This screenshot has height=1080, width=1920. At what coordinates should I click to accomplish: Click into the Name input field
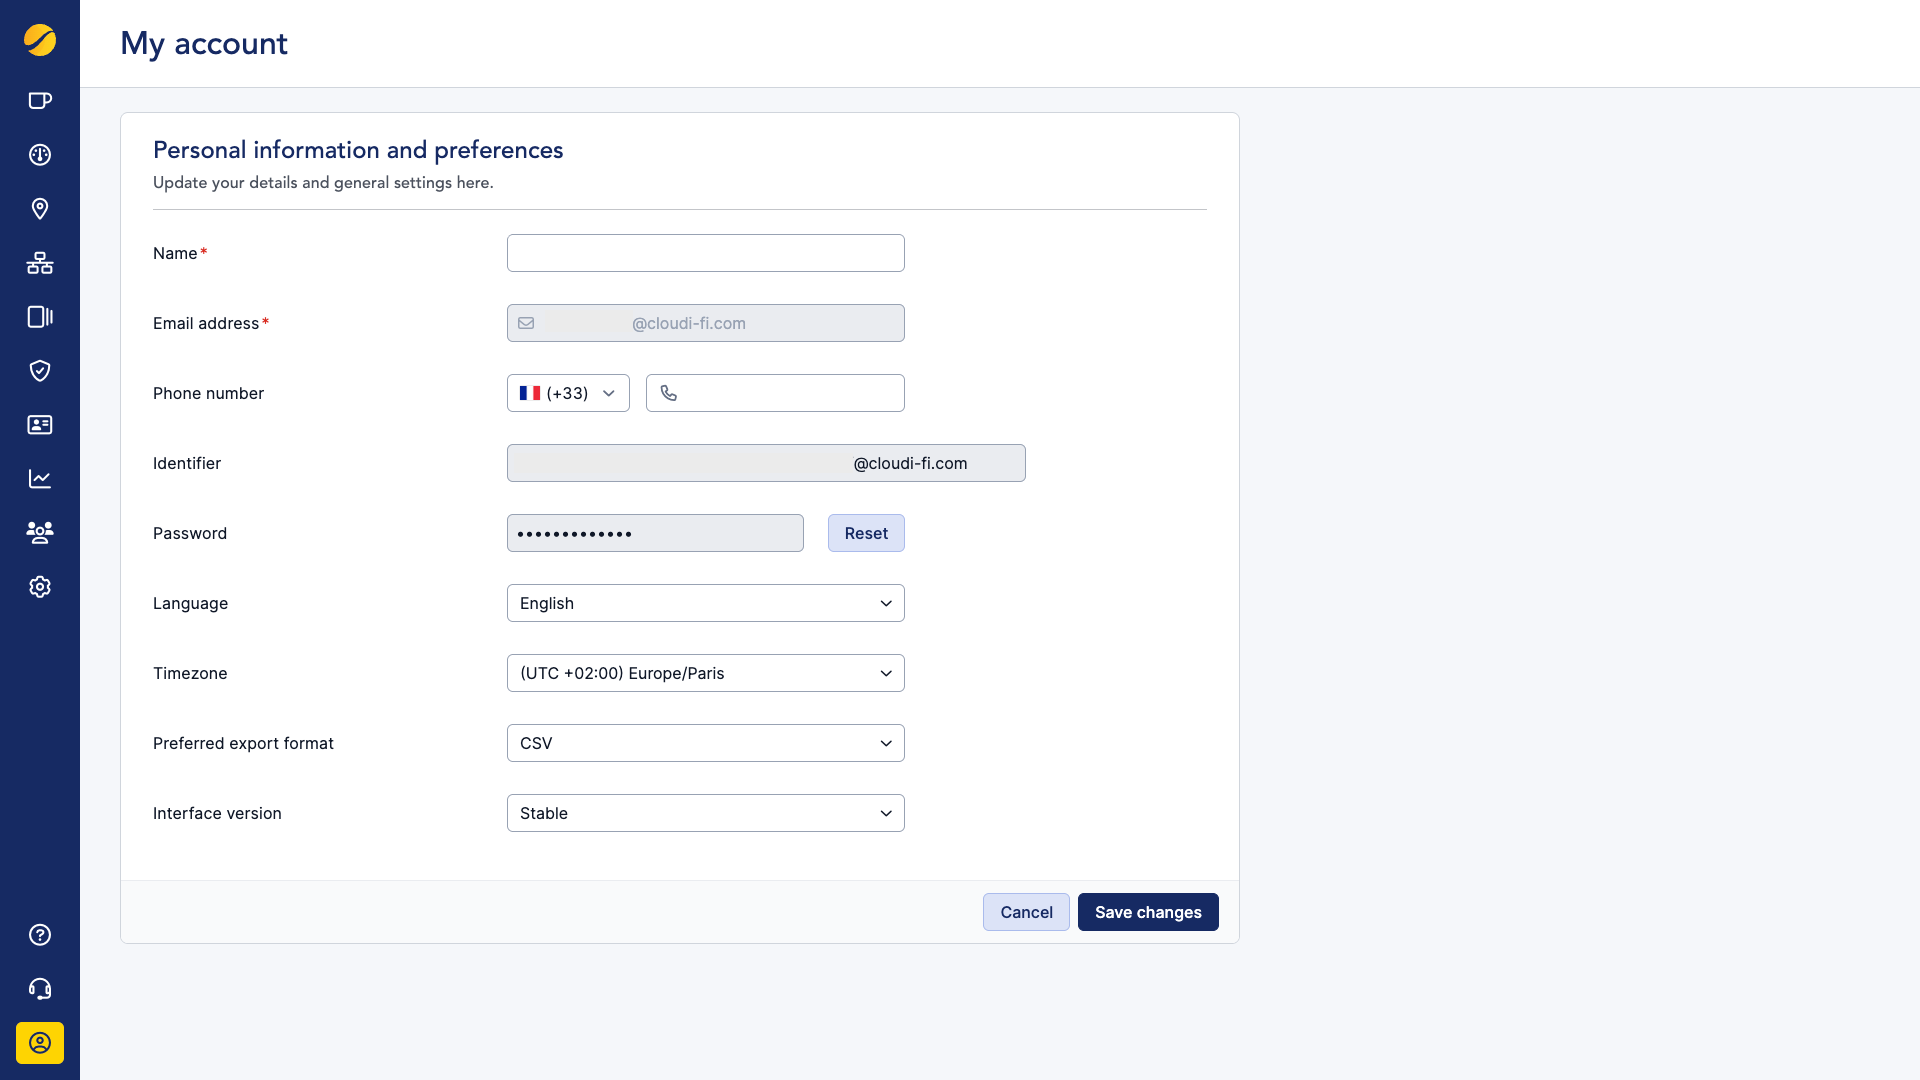706,253
